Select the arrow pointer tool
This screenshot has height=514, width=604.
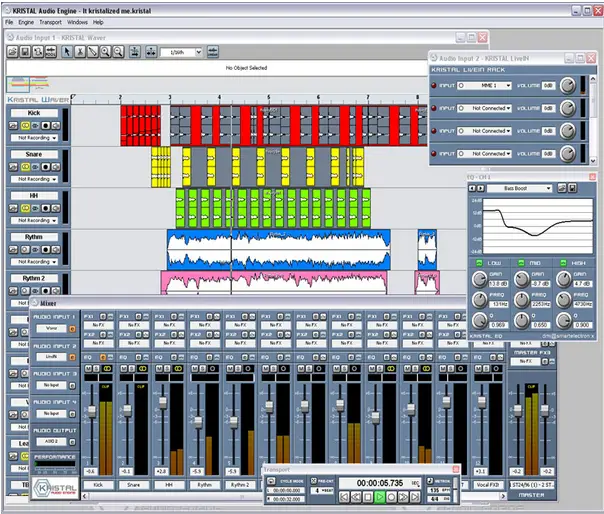(67, 52)
